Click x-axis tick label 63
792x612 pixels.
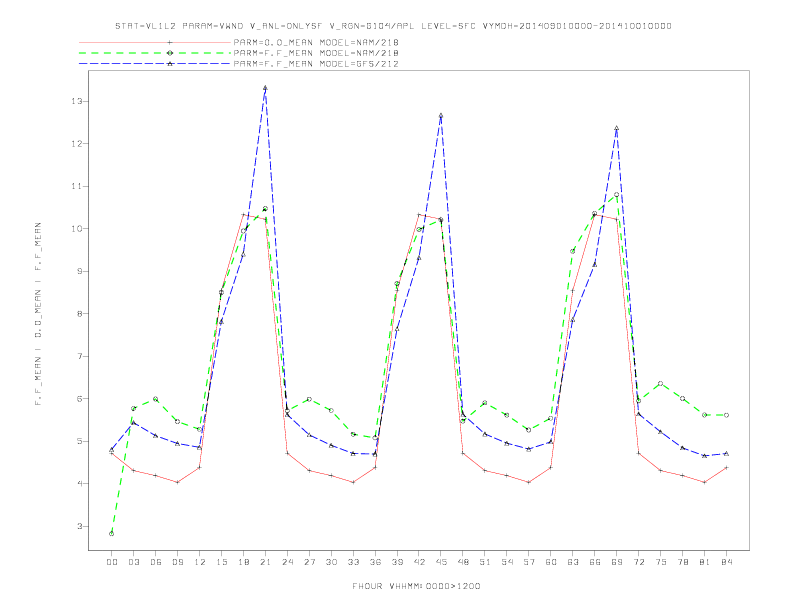[573, 562]
